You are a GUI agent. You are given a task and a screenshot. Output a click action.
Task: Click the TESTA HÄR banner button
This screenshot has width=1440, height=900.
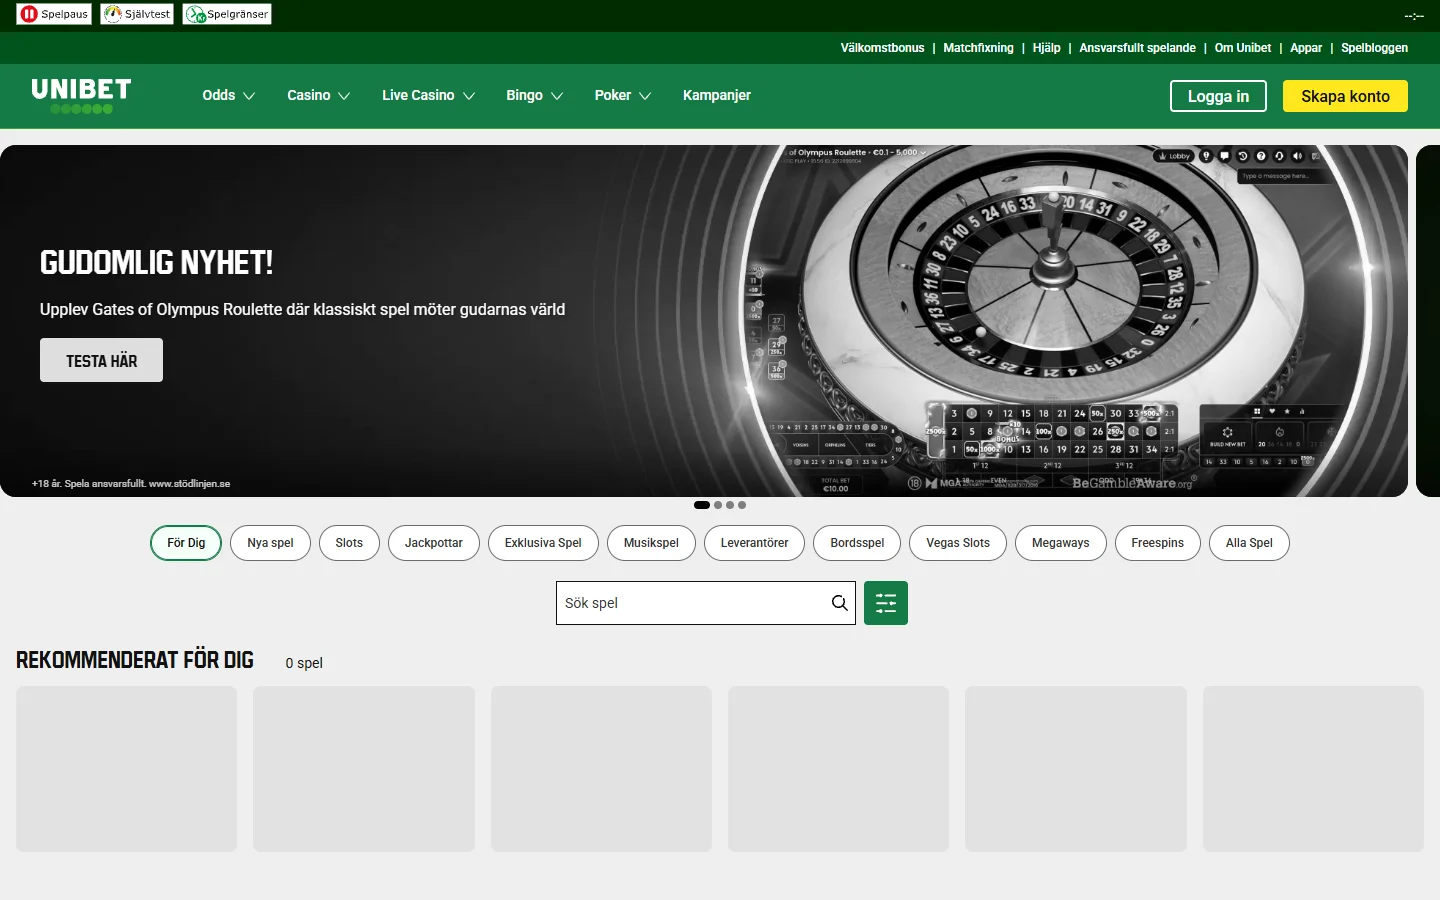(101, 360)
